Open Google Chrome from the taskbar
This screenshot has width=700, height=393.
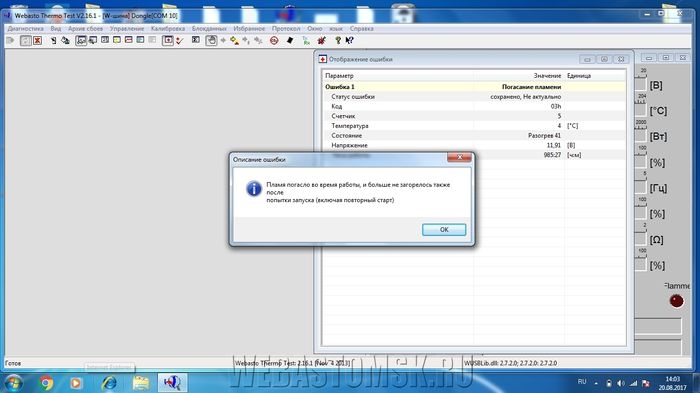coord(46,383)
